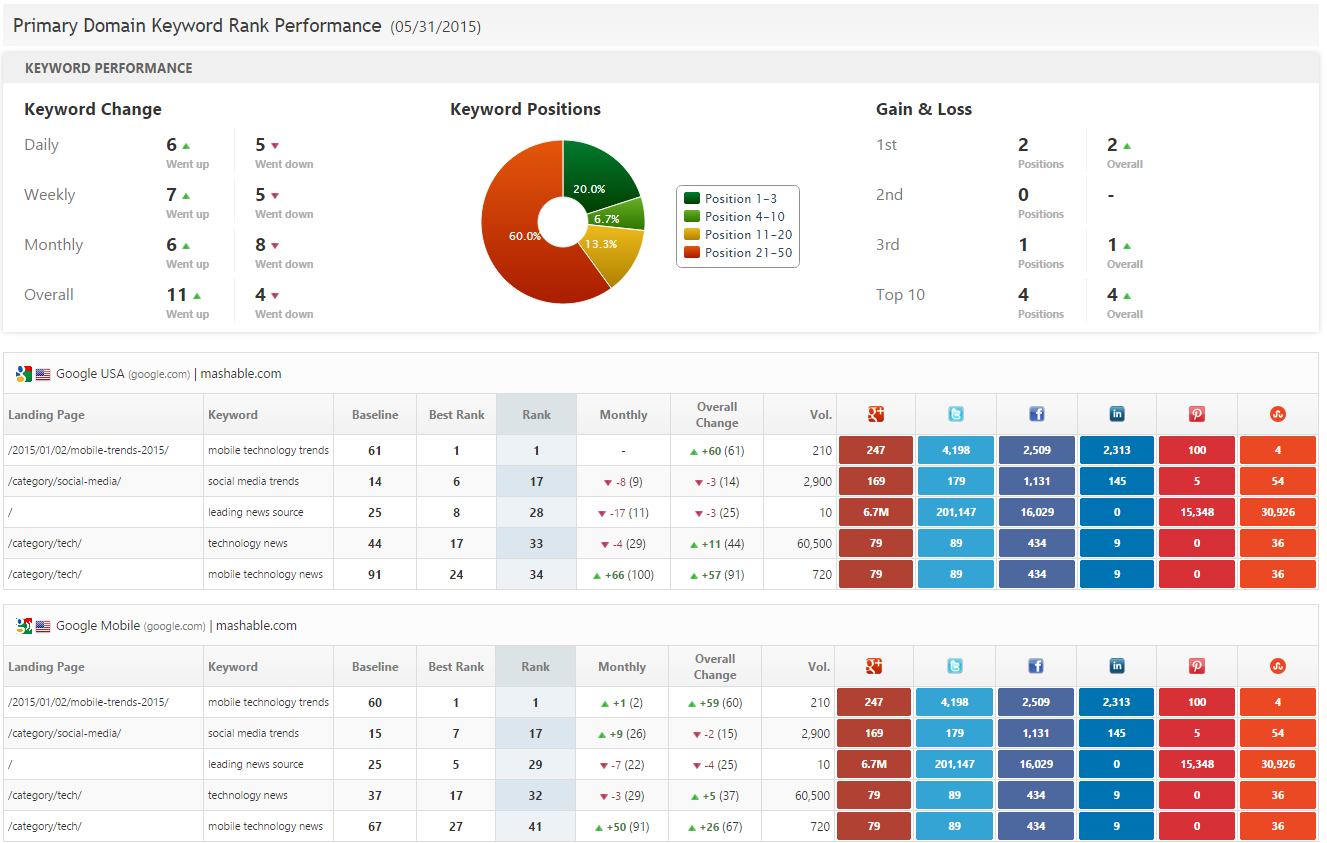Open mashable.com link in Google USA header
Viewport: 1327px width, 843px height.
(x=241, y=374)
